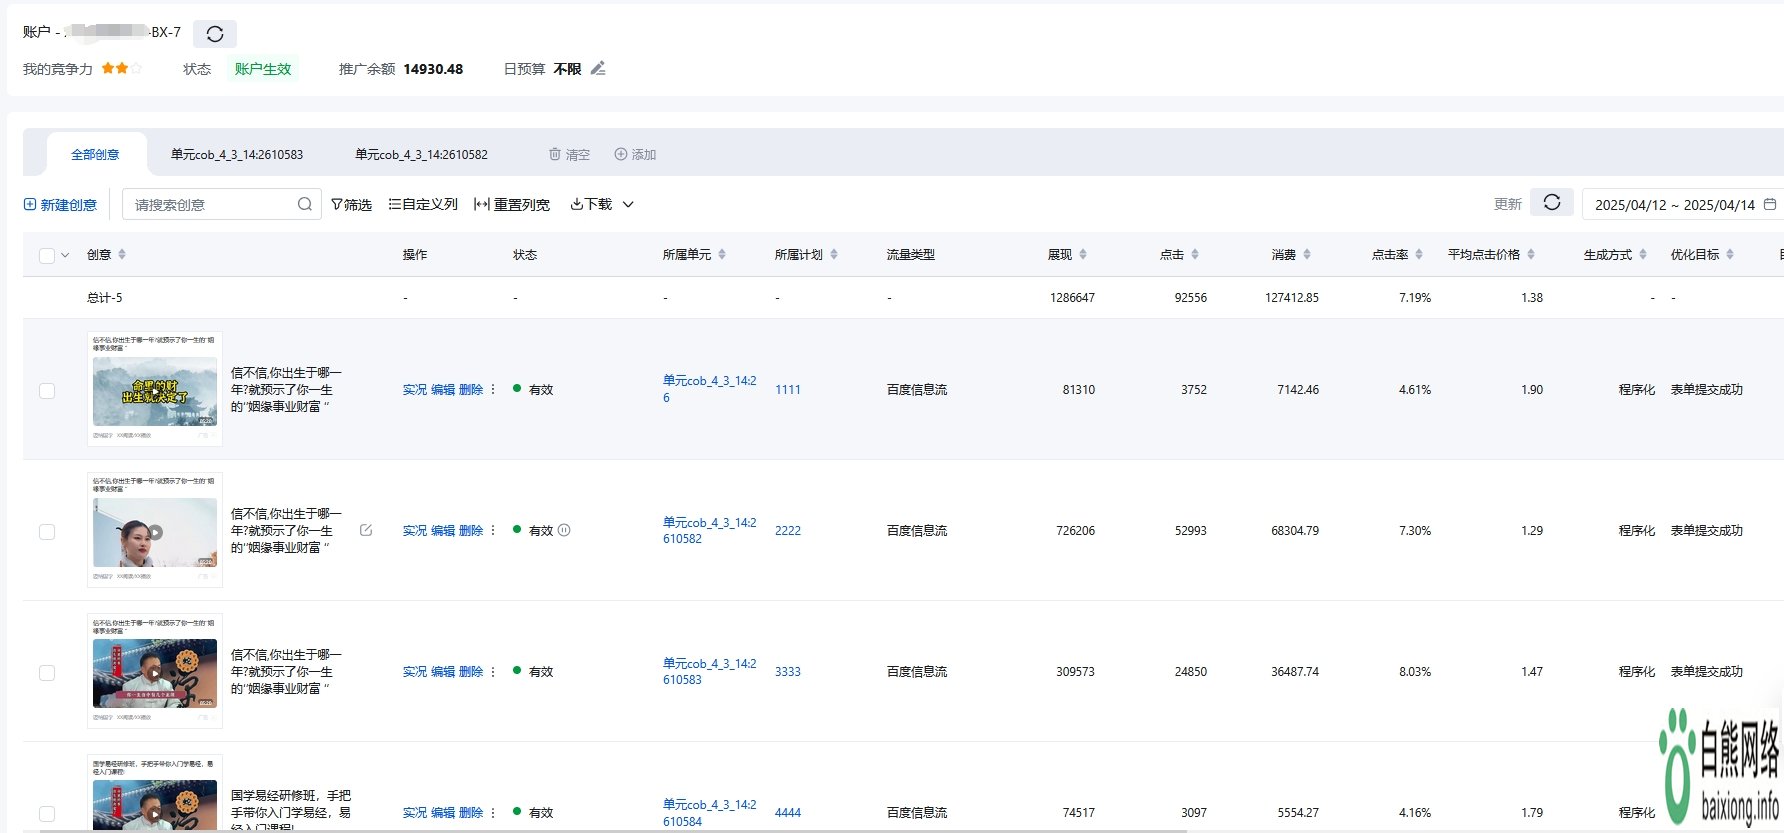Open plan link 2222
Image resolution: width=1784 pixels, height=833 pixels.
788,531
